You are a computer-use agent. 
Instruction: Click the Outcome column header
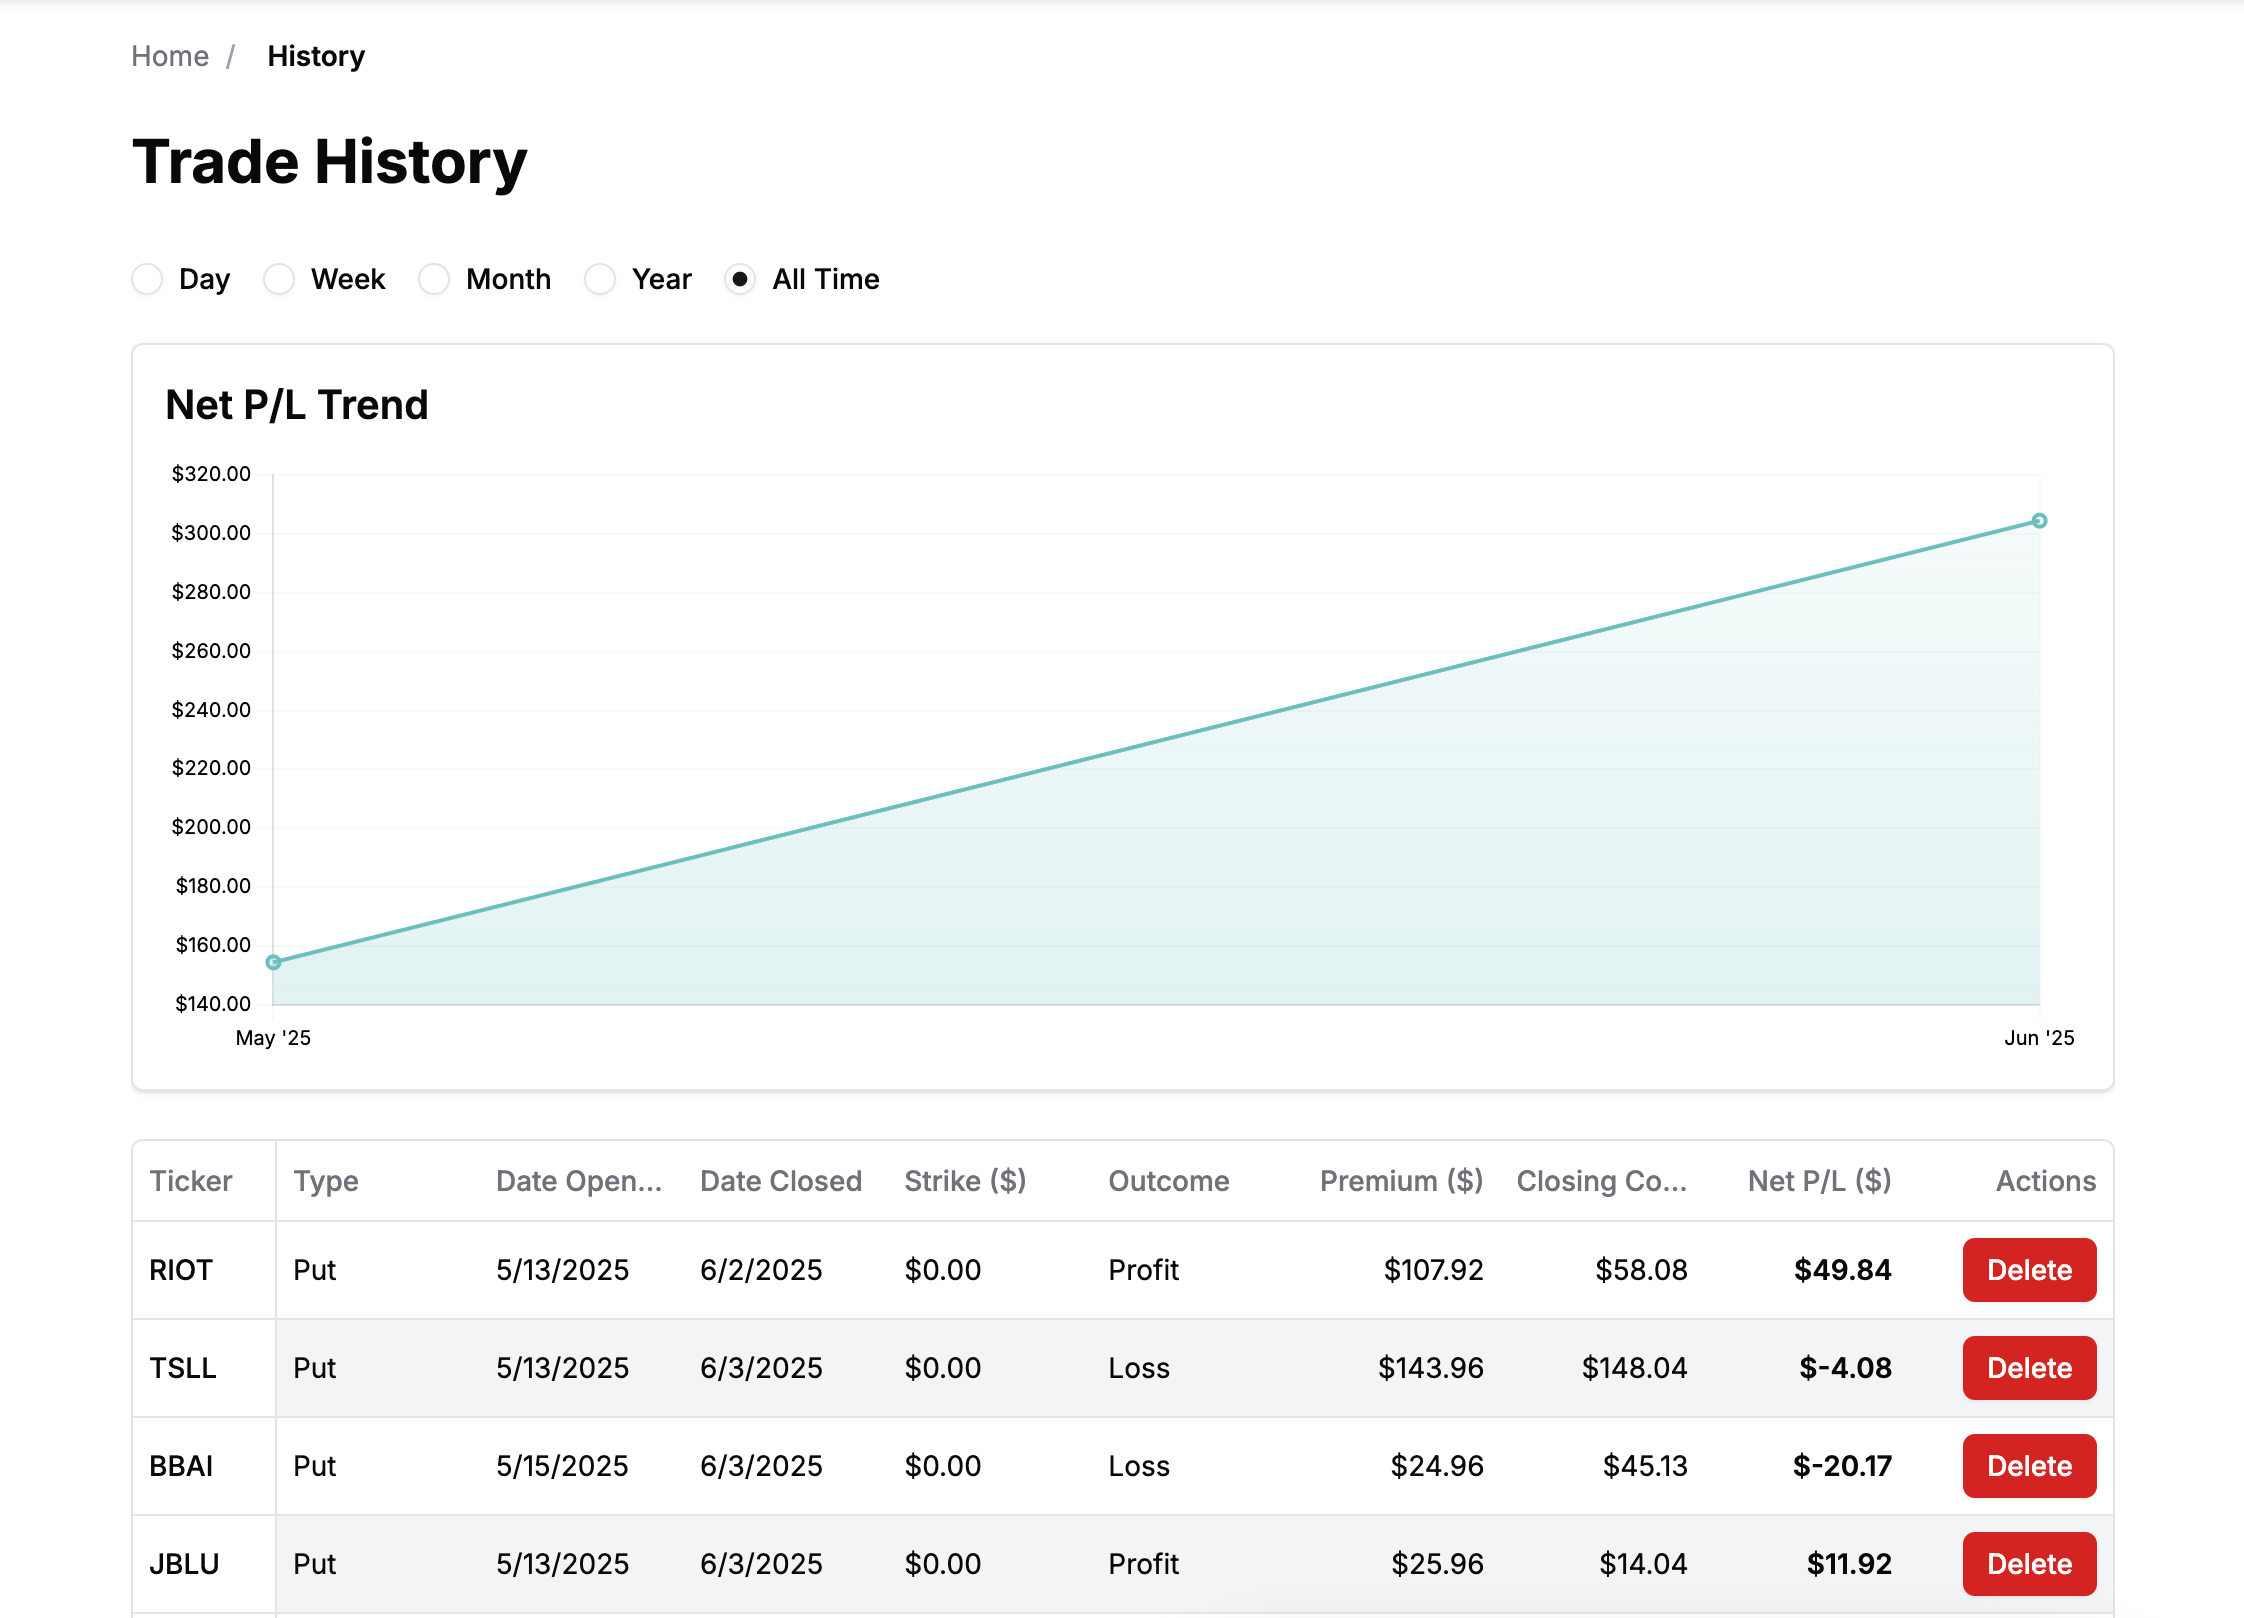coord(1168,1181)
